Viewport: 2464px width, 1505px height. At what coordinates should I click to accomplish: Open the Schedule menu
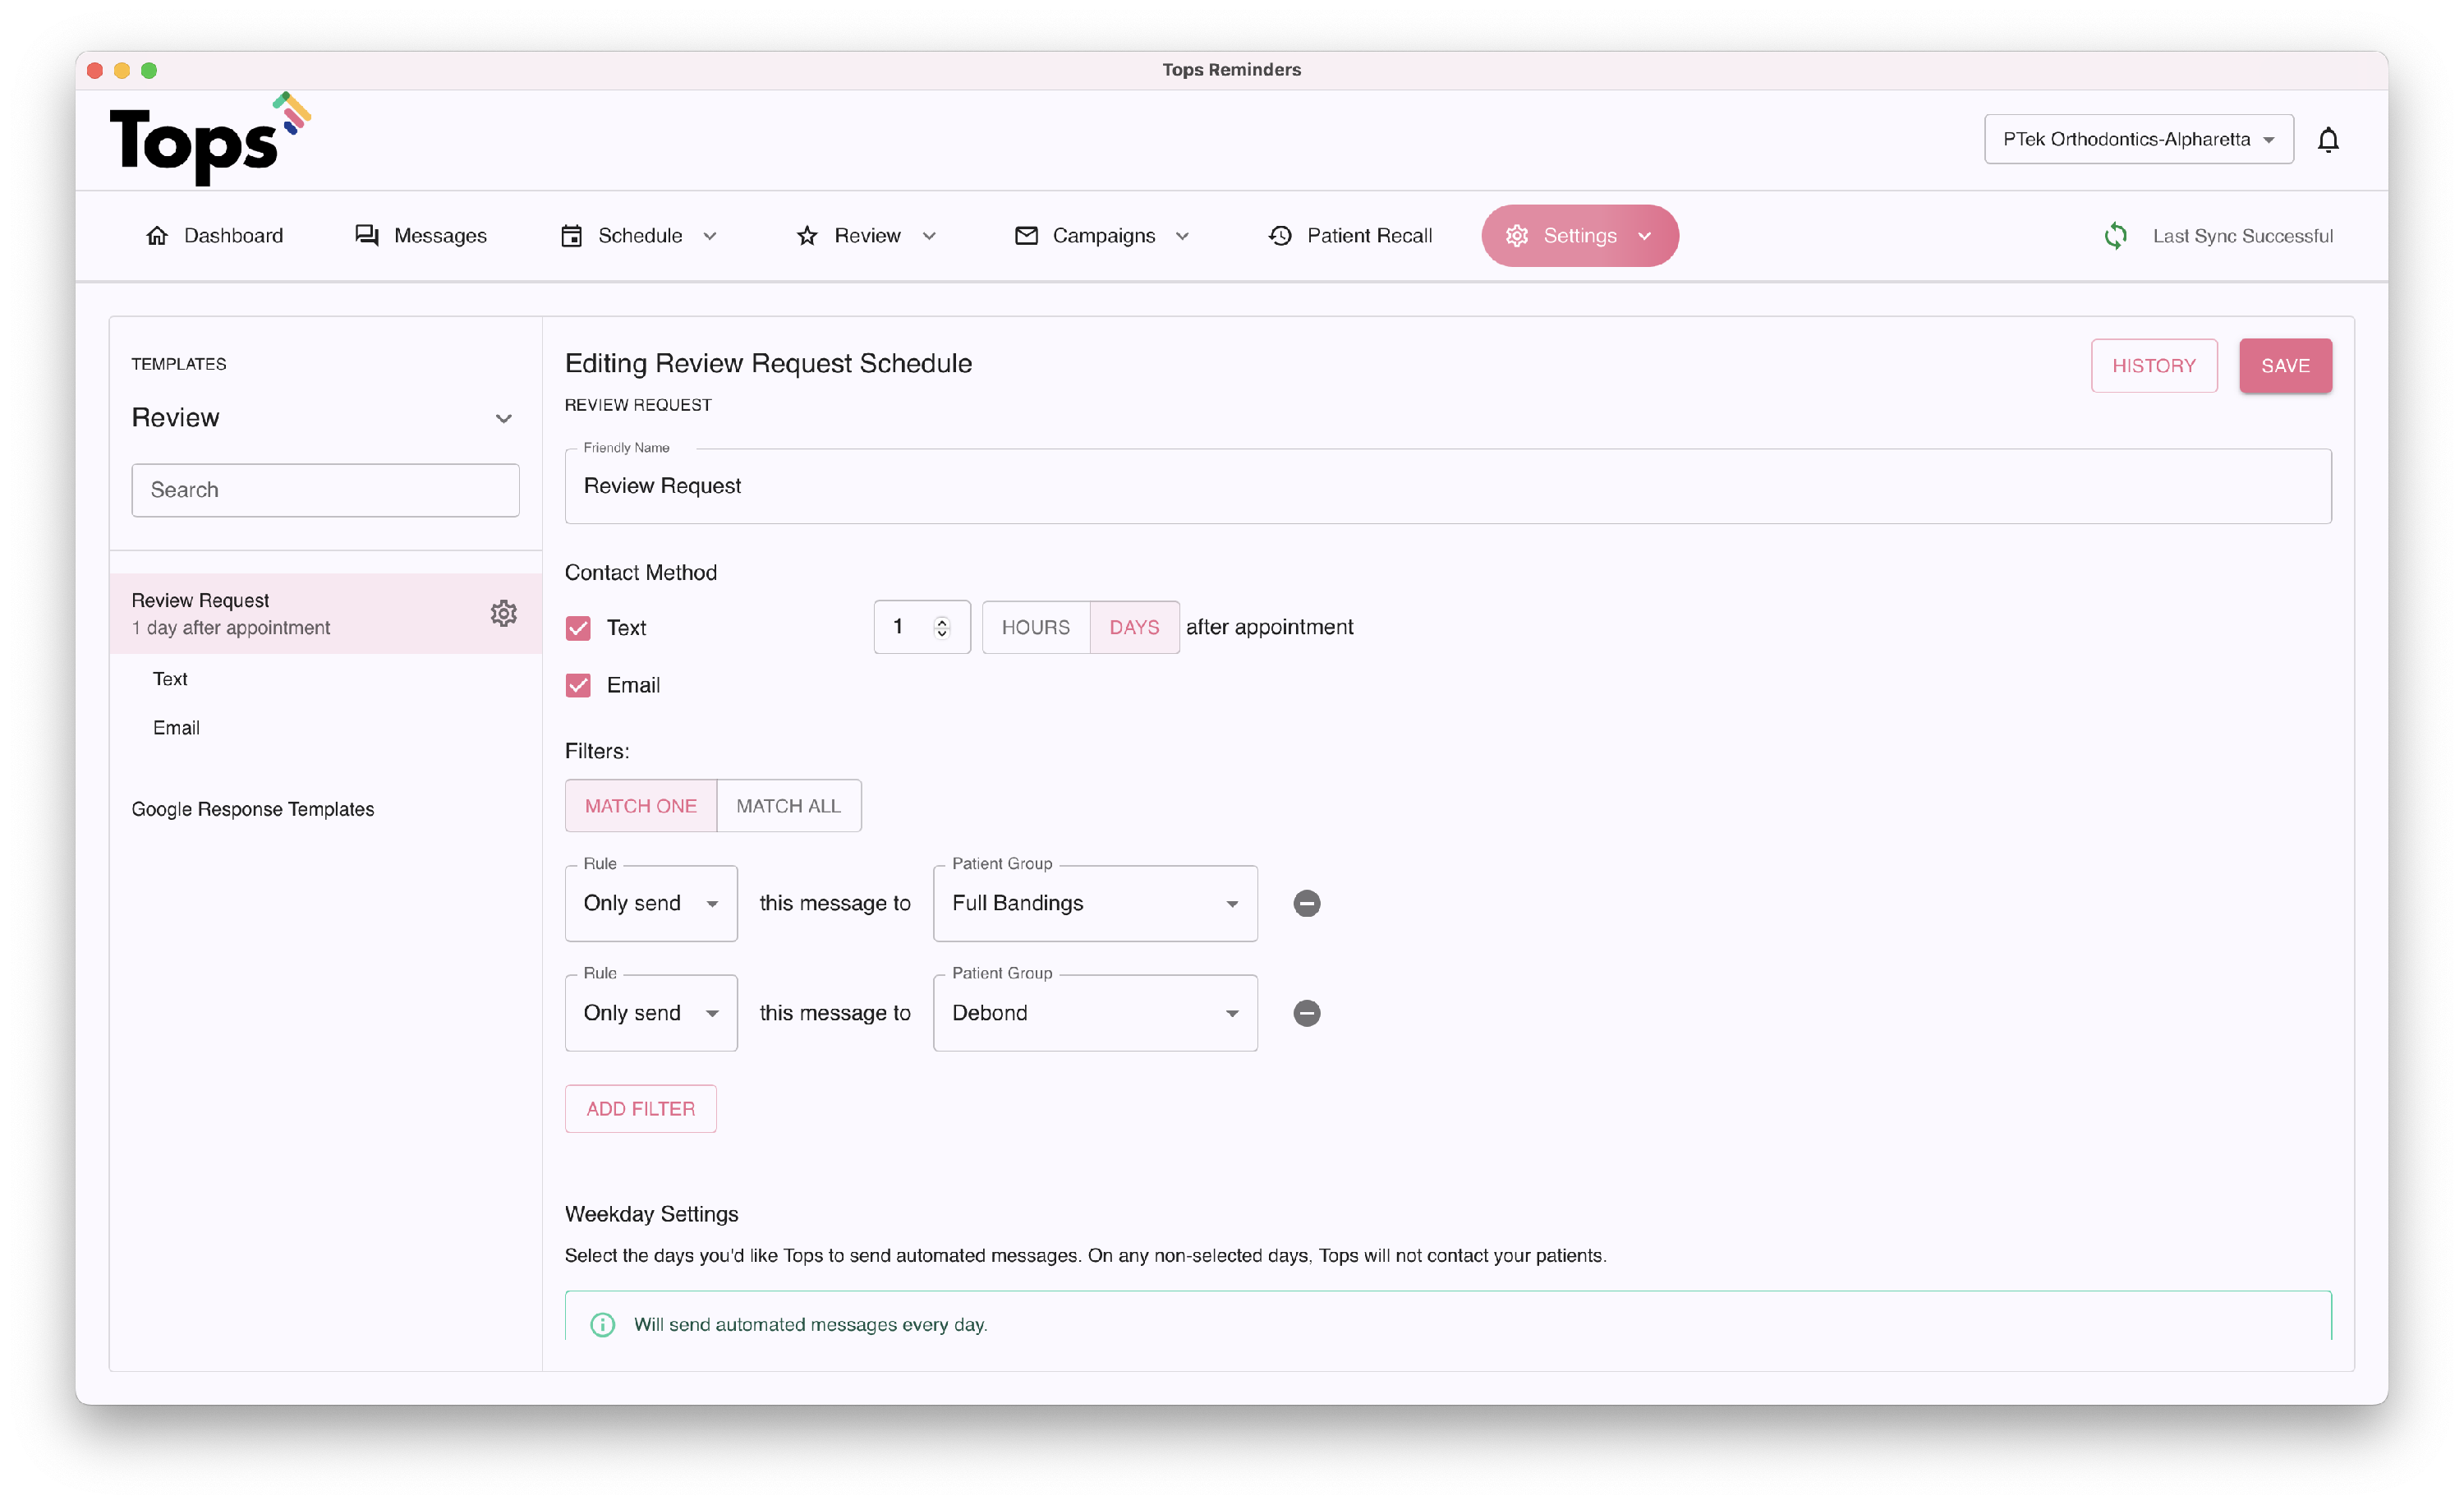(x=639, y=236)
